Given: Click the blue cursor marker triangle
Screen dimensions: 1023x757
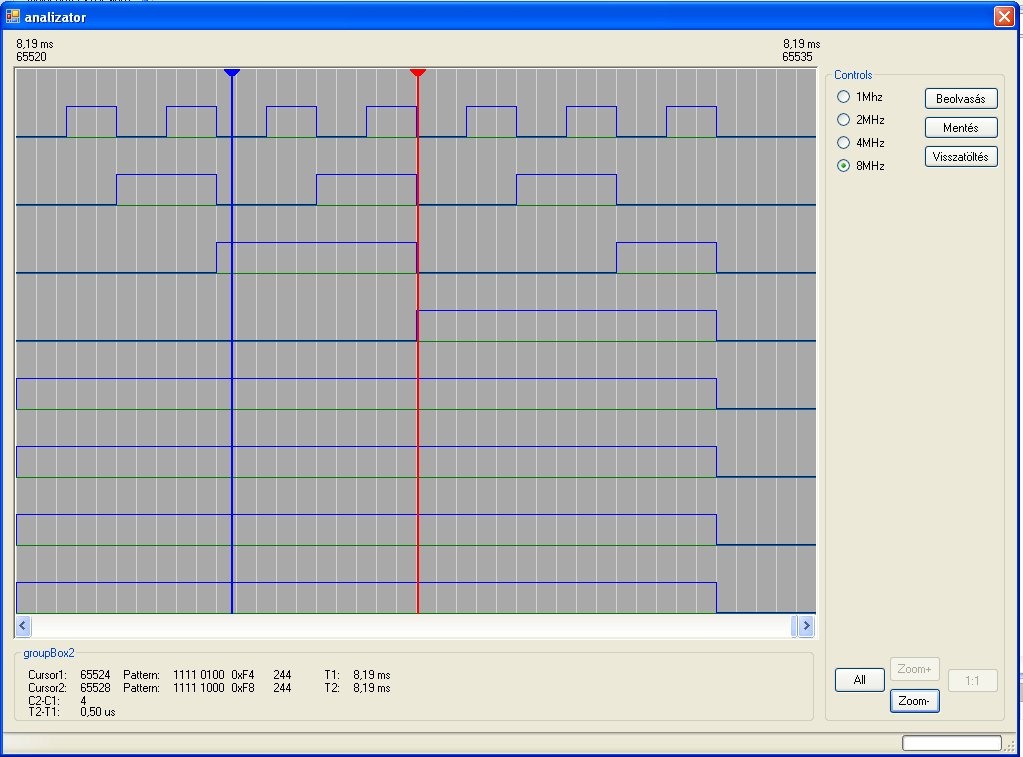Looking at the screenshot, I should 232,72.
